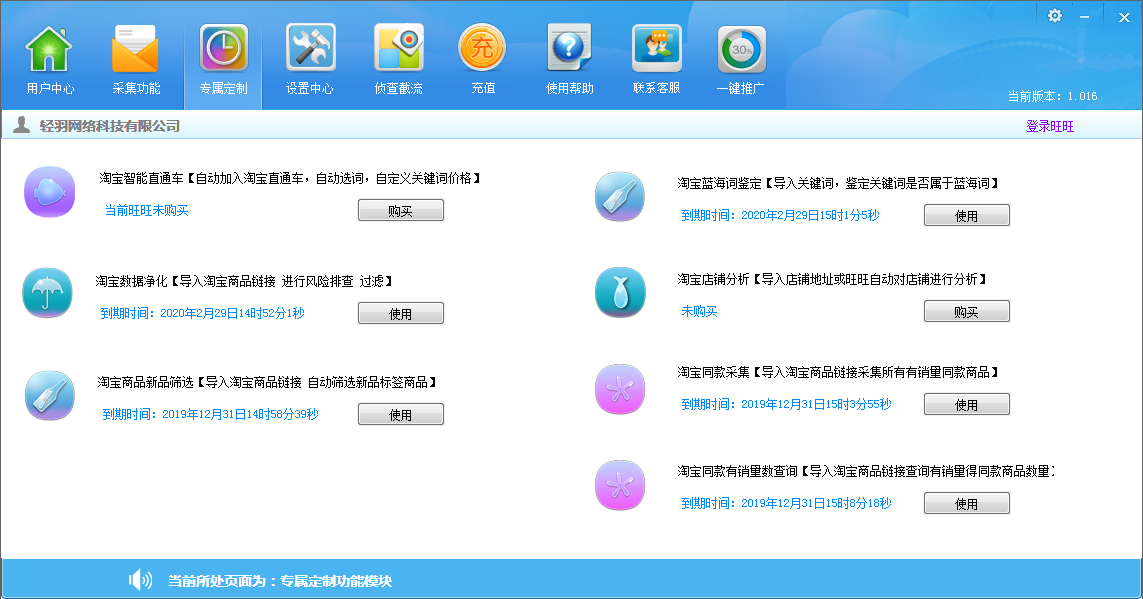Click expiry date 2019年12月31日15时3分55秒

tap(816, 404)
